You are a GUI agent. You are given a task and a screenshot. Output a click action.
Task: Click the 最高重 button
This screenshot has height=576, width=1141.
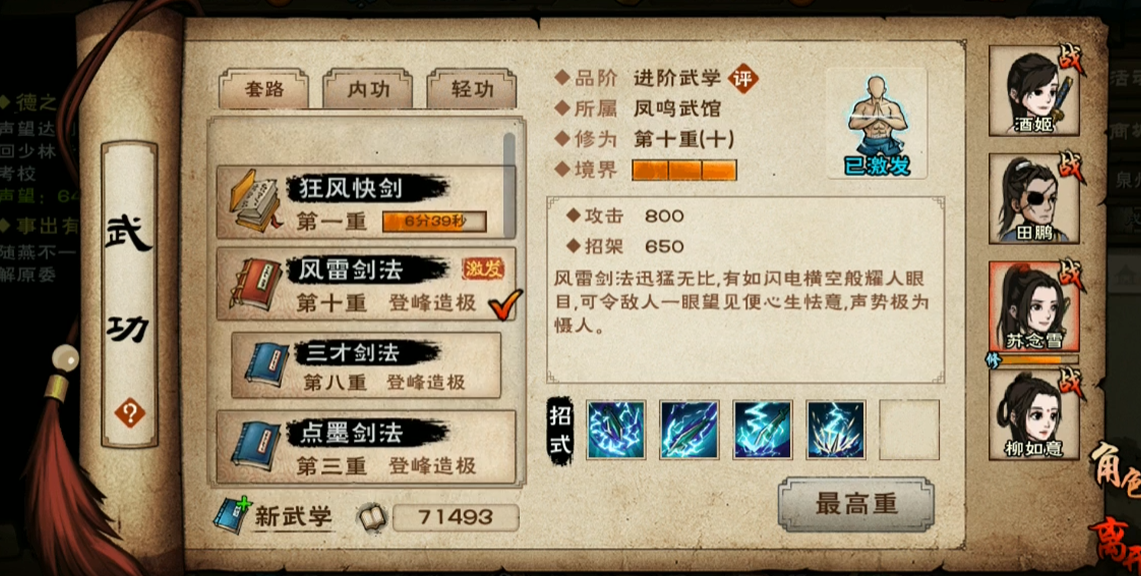click(x=856, y=504)
